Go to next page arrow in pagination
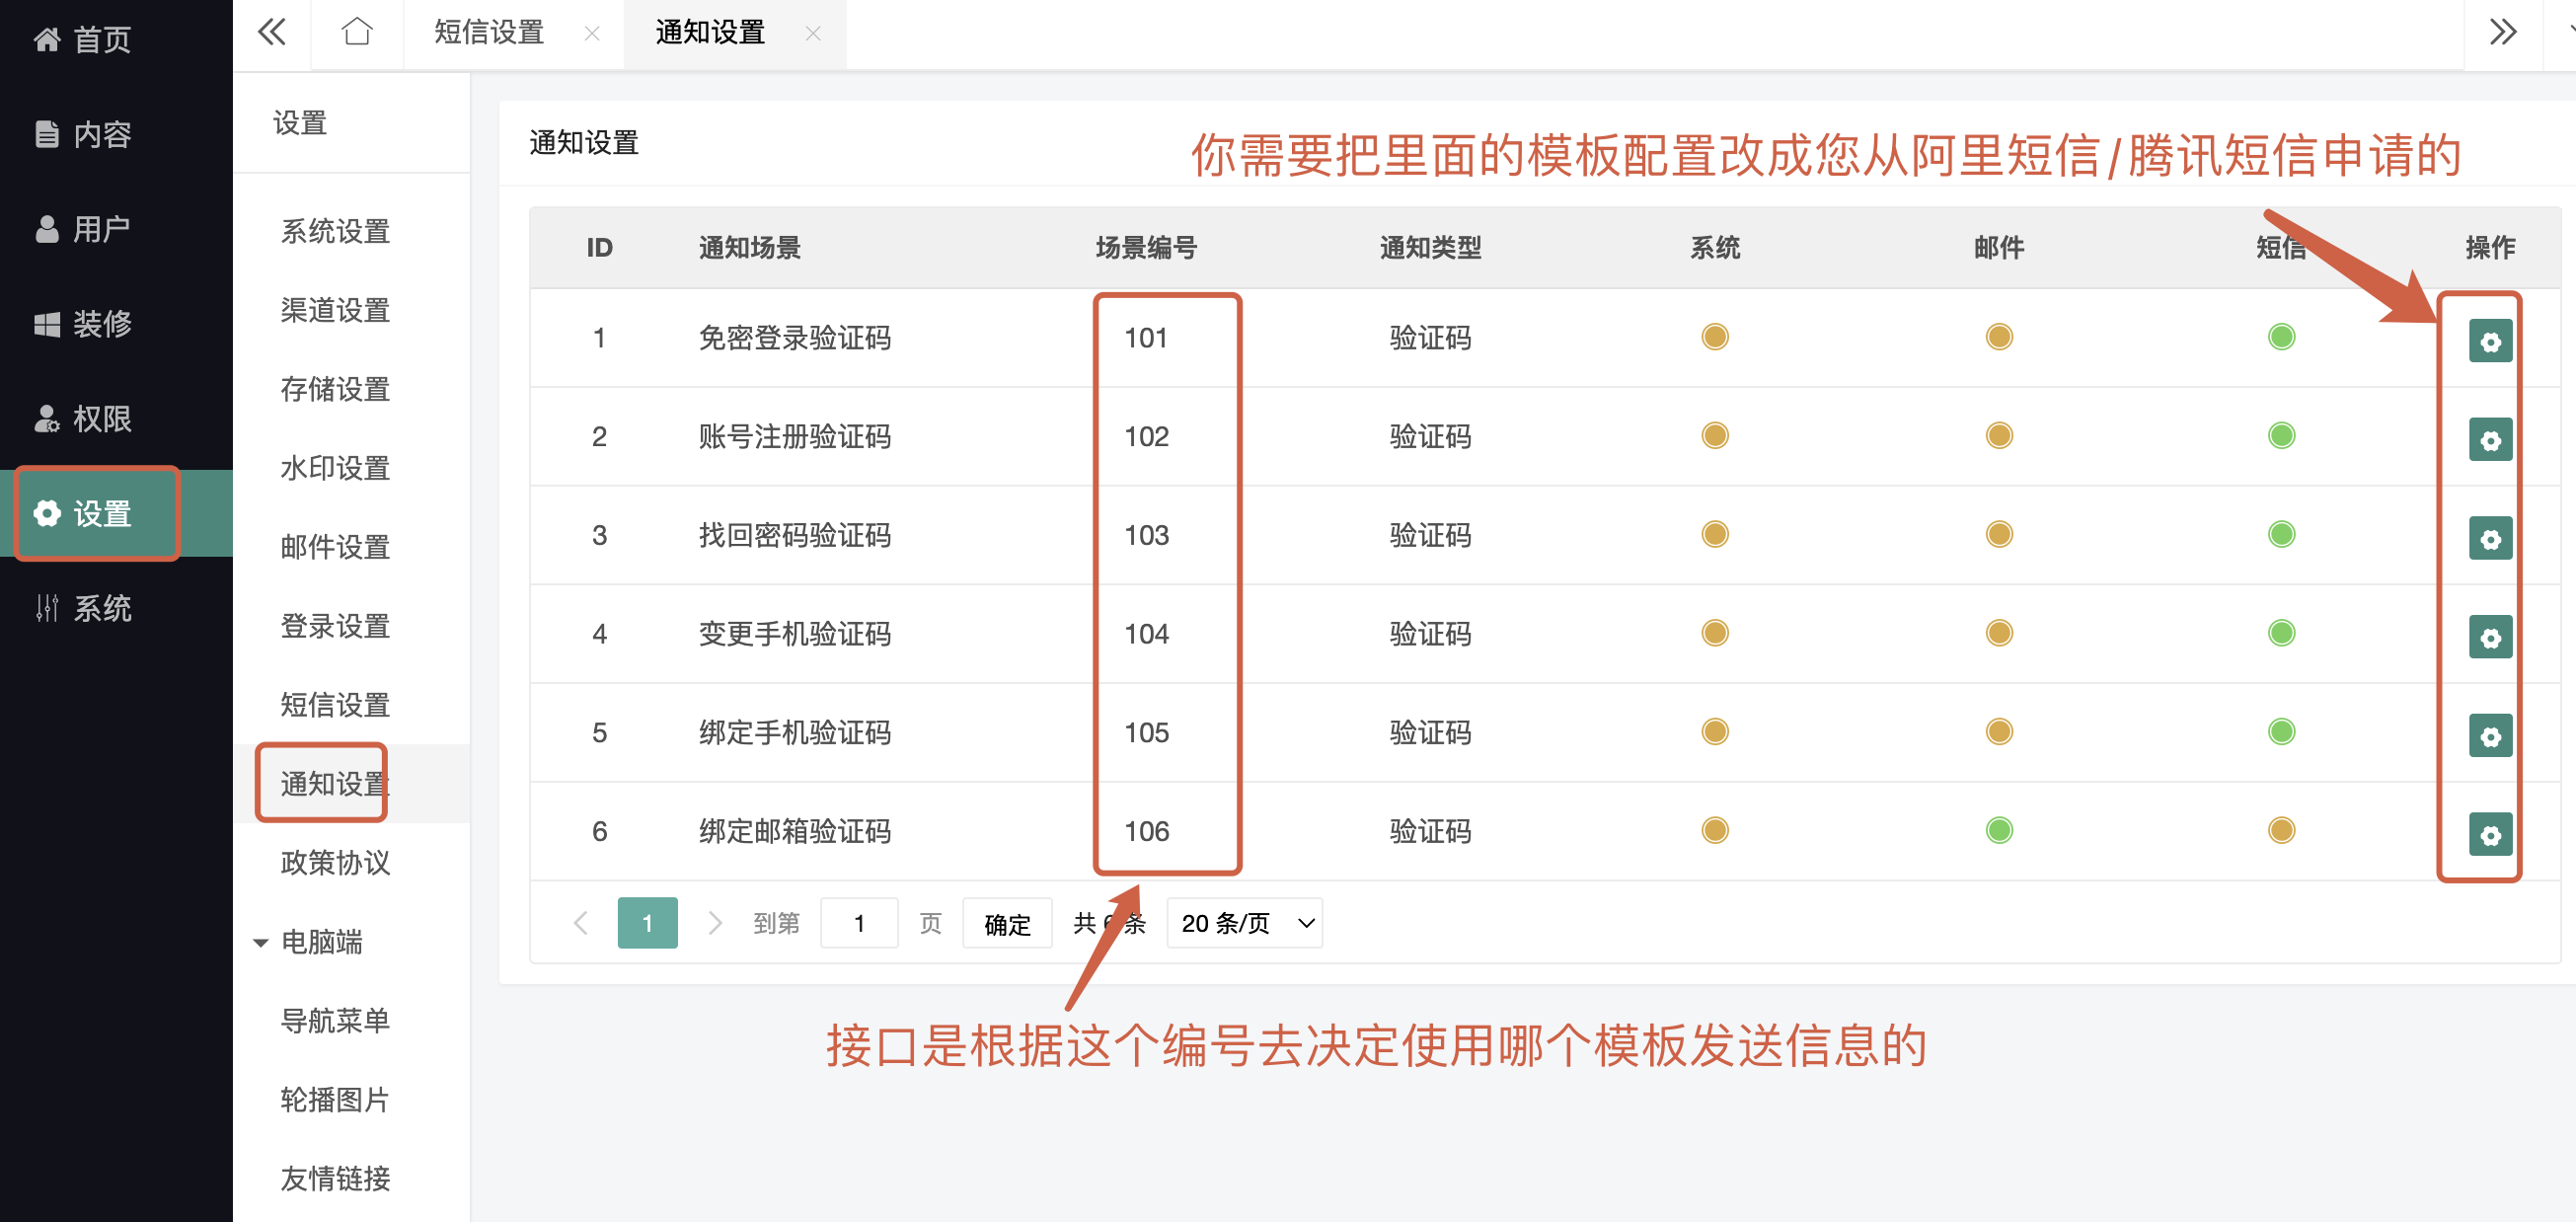Image resolution: width=2576 pixels, height=1222 pixels. [x=714, y=923]
